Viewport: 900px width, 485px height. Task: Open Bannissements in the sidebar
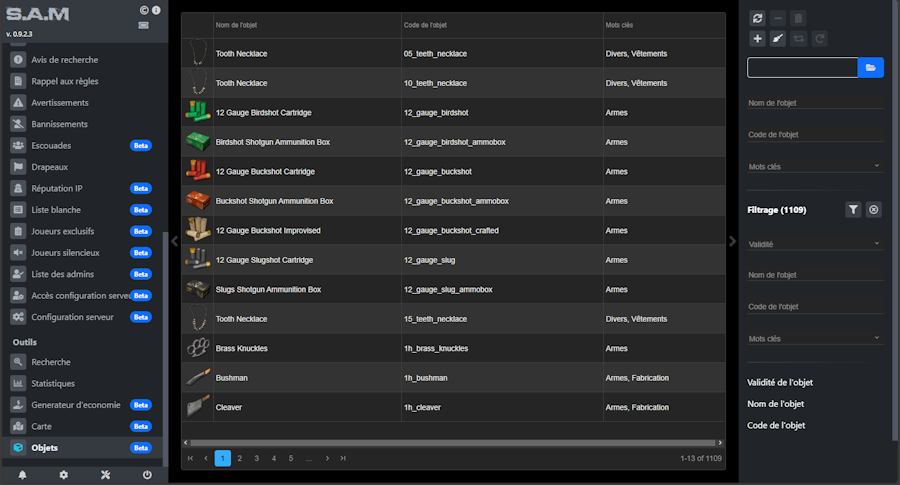pyautogui.click(x=59, y=124)
